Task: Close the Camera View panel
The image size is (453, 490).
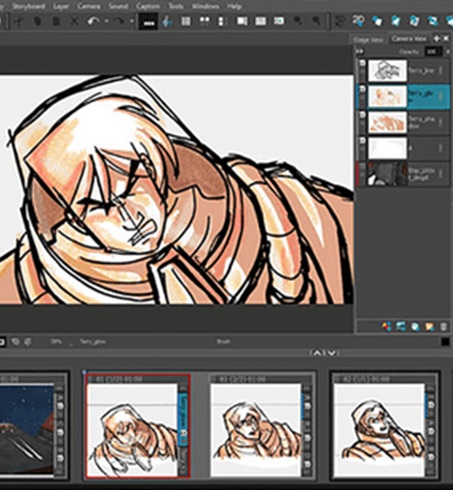Action: (x=446, y=39)
